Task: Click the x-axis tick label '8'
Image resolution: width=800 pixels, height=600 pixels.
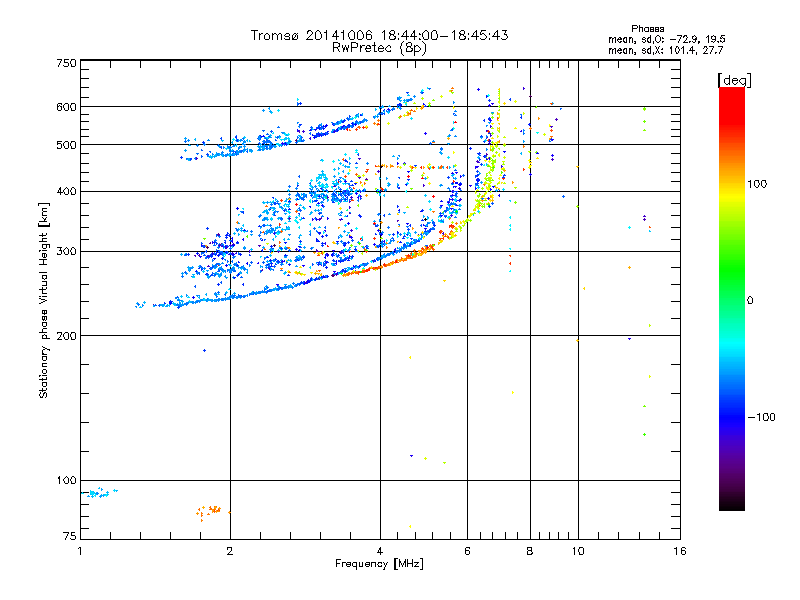Action: tap(530, 551)
